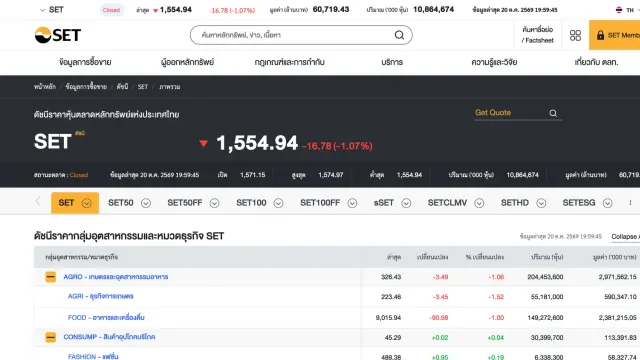The width and height of the screenshot is (640, 360).
Task: Click the CONSUMP volume 30,399,700
Action: pos(547,338)
